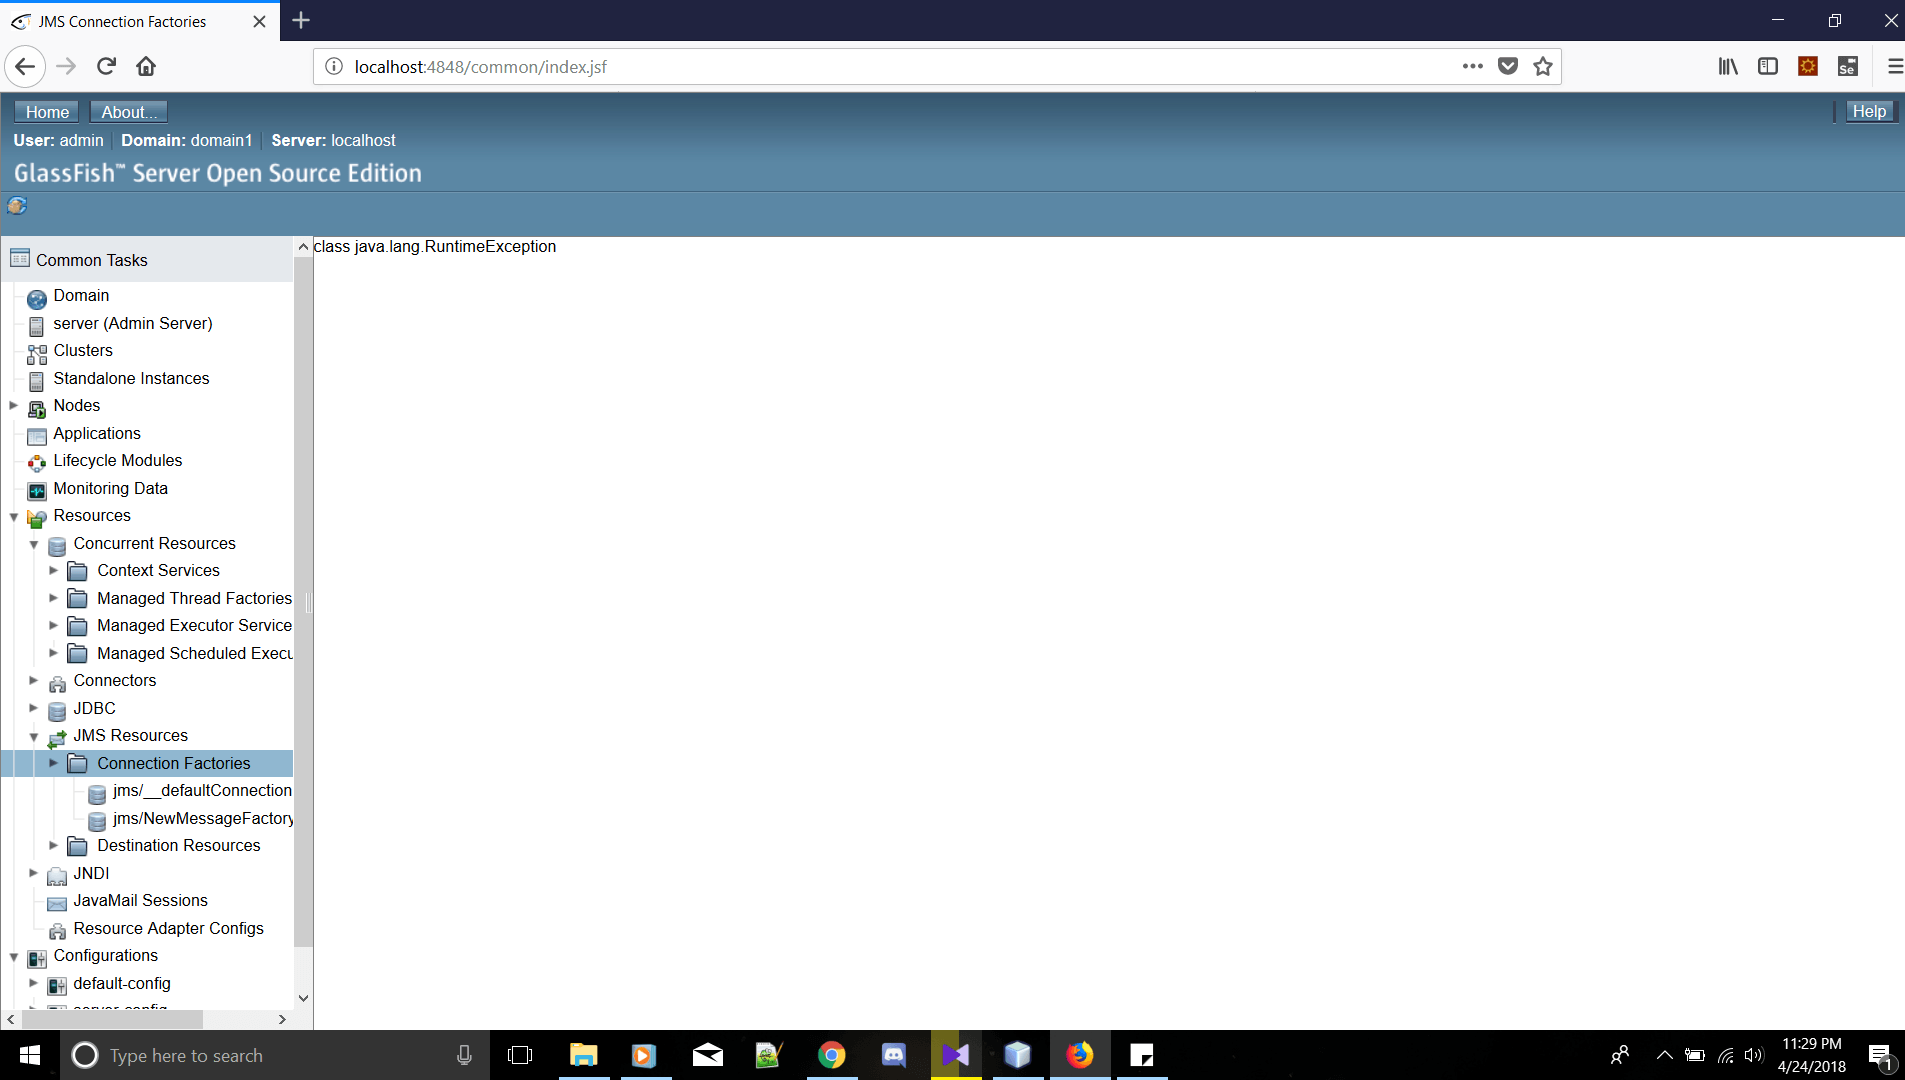Click the JMS Resources icon

pyautogui.click(x=57, y=738)
